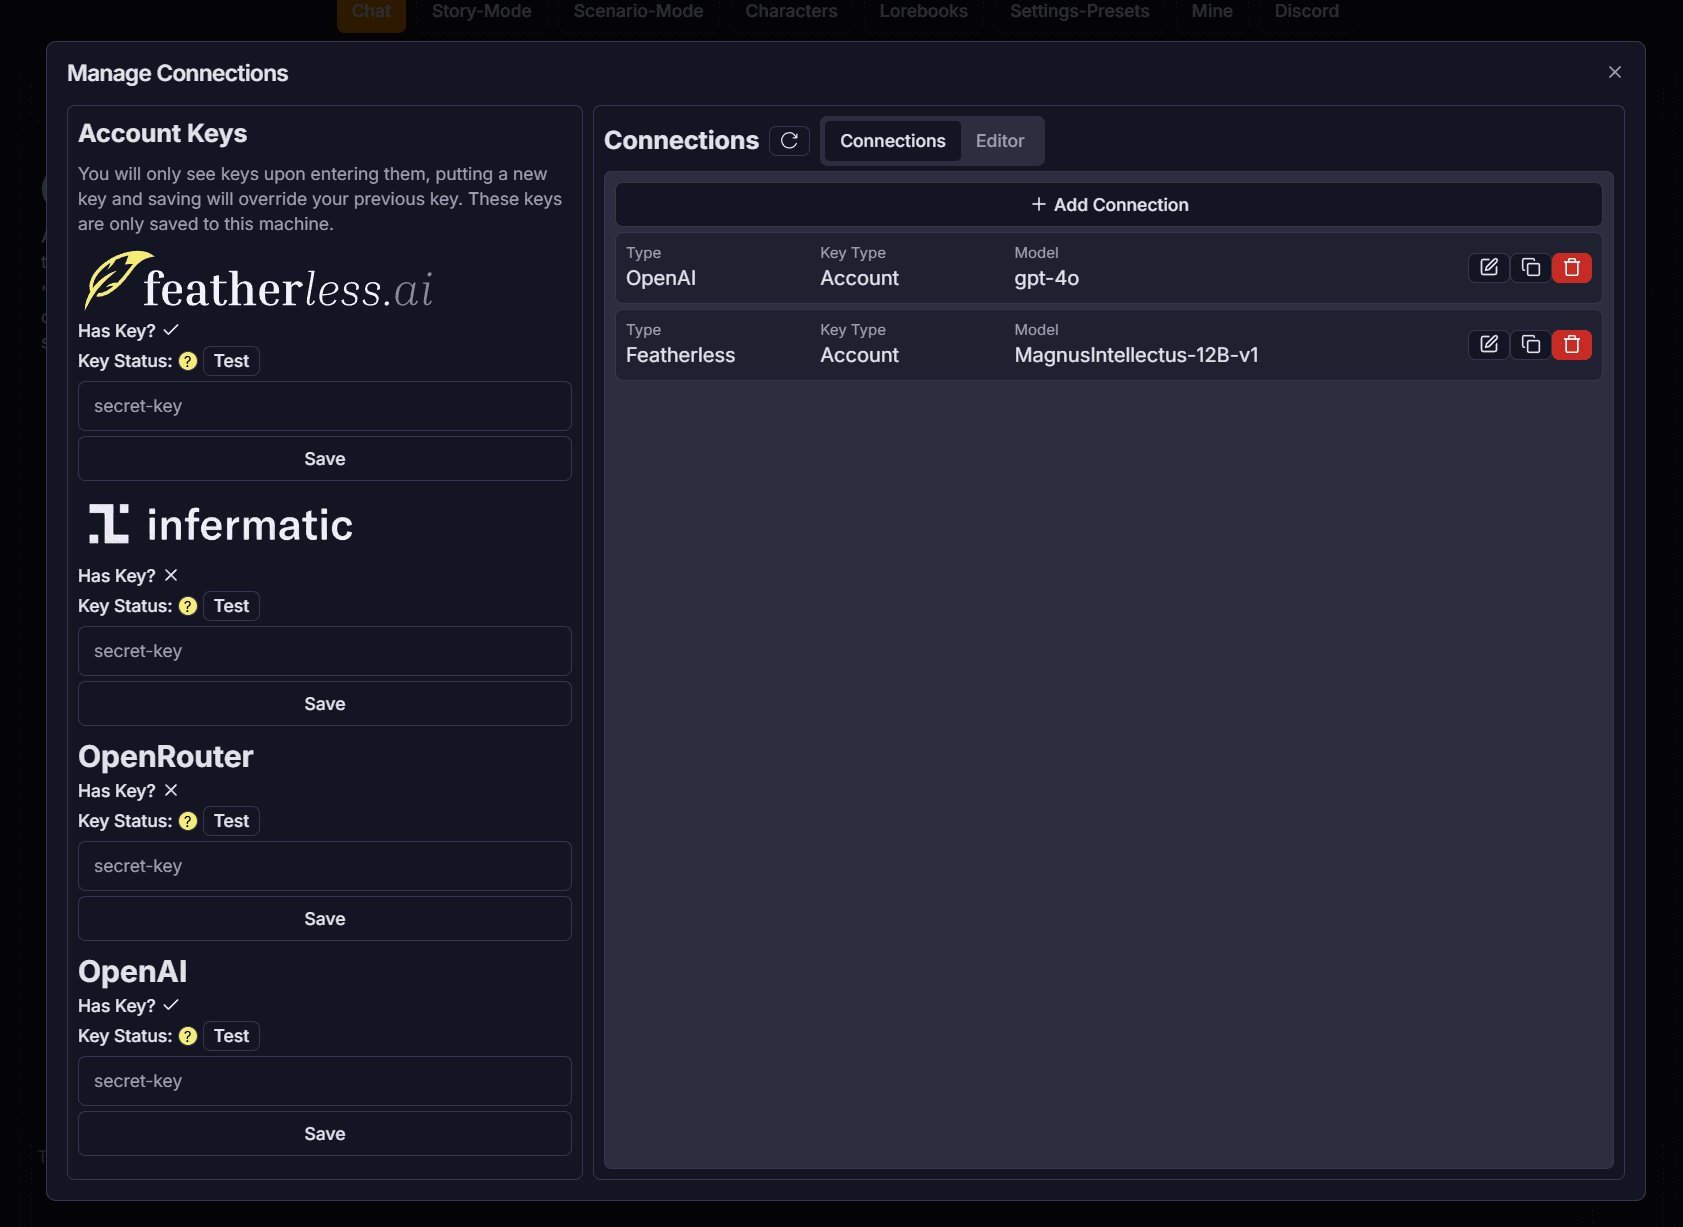Save the featherless secret key
Screen dimensions: 1683x1227
pos(325,459)
